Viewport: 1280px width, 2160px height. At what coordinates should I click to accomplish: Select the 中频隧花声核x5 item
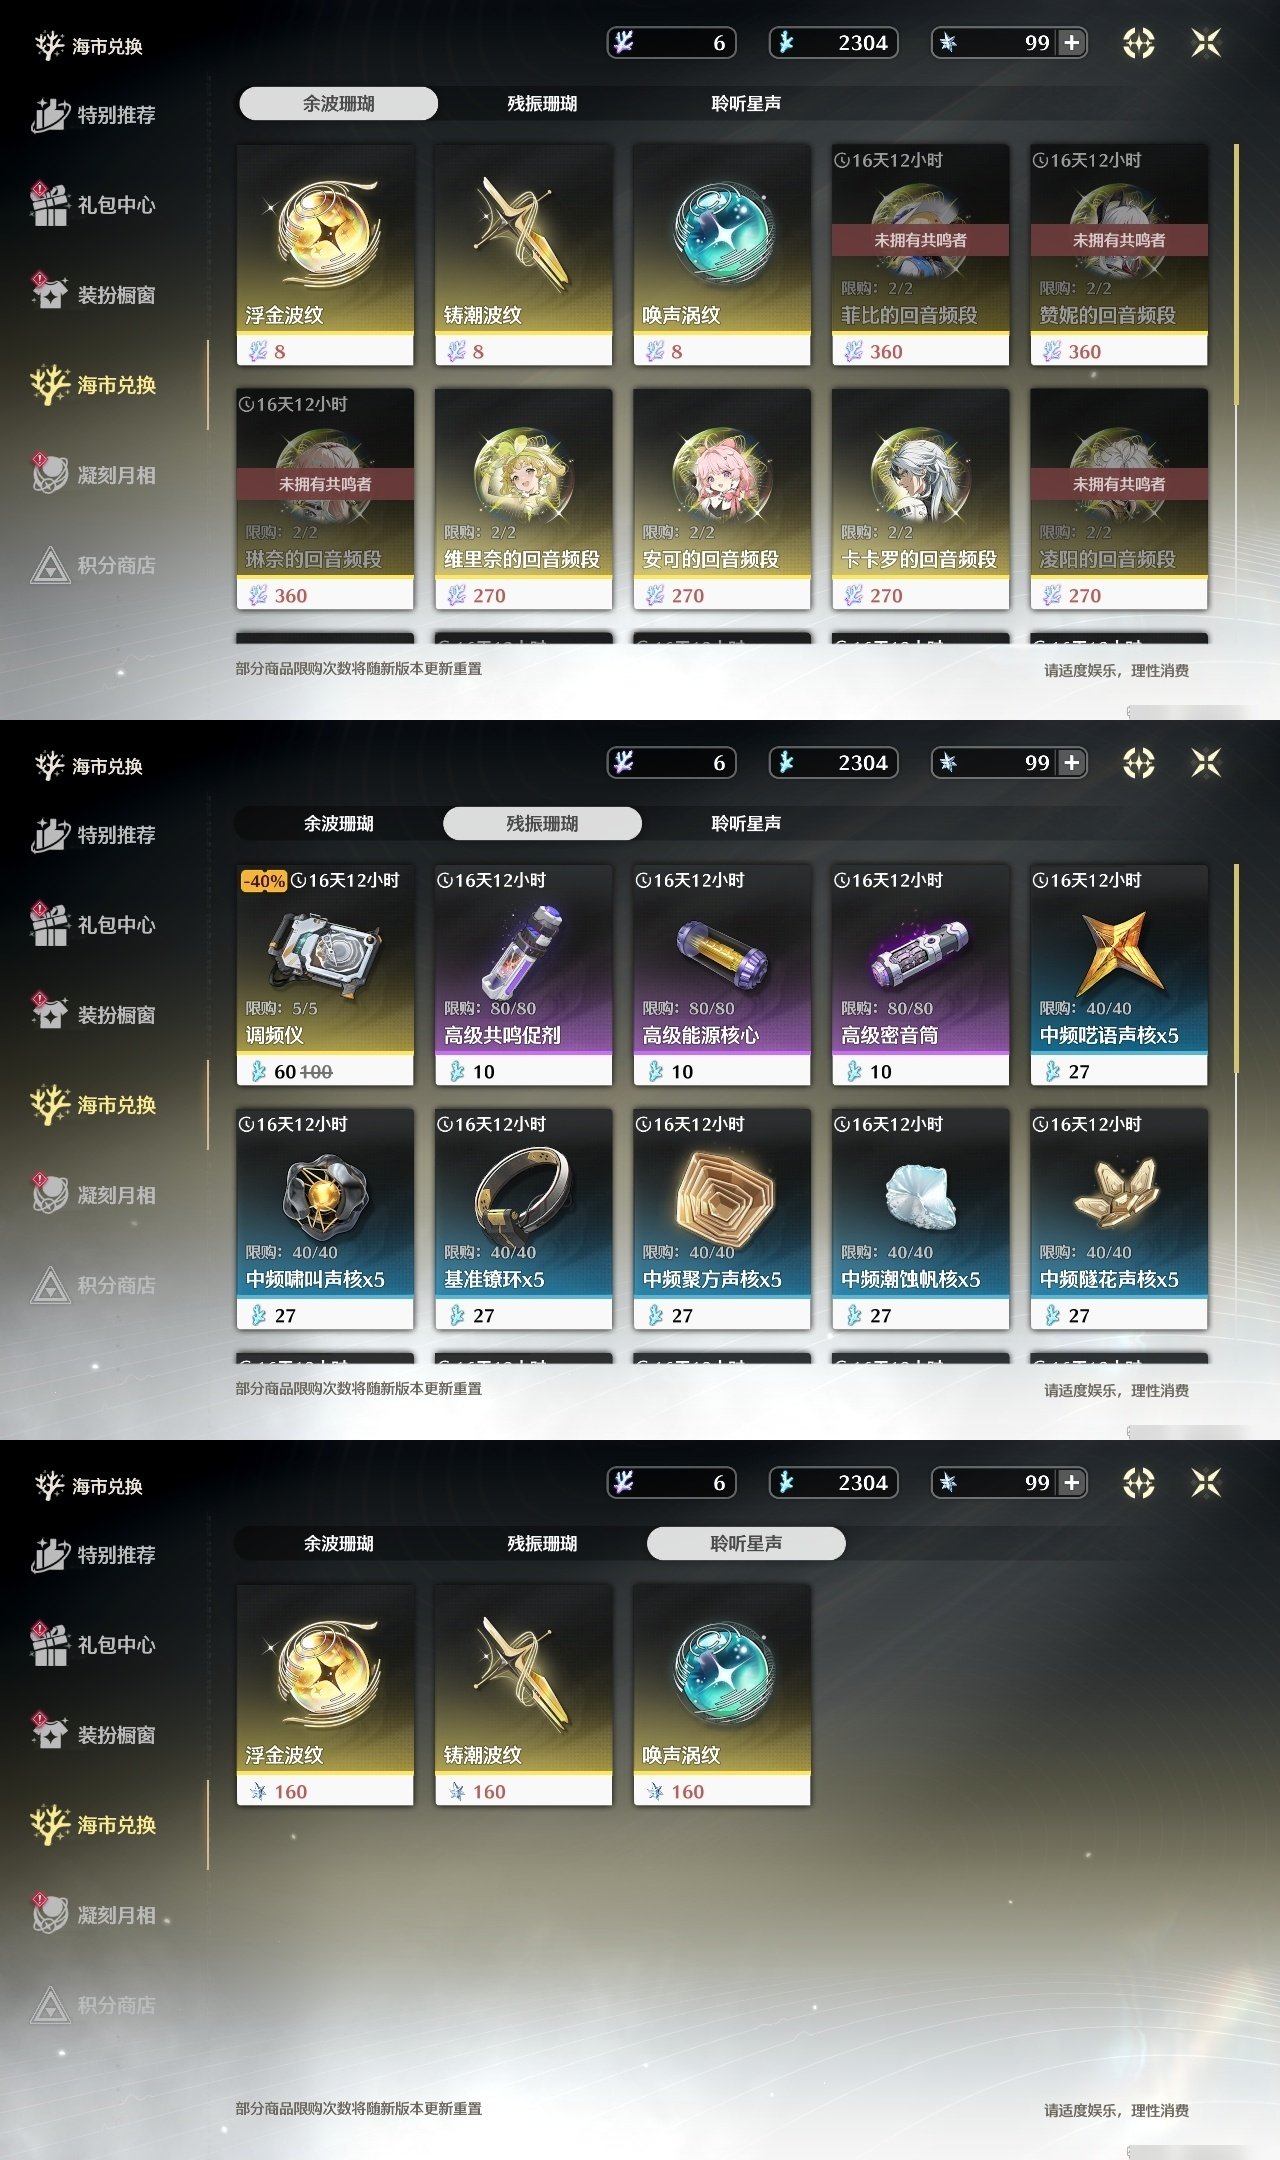[1119, 1219]
